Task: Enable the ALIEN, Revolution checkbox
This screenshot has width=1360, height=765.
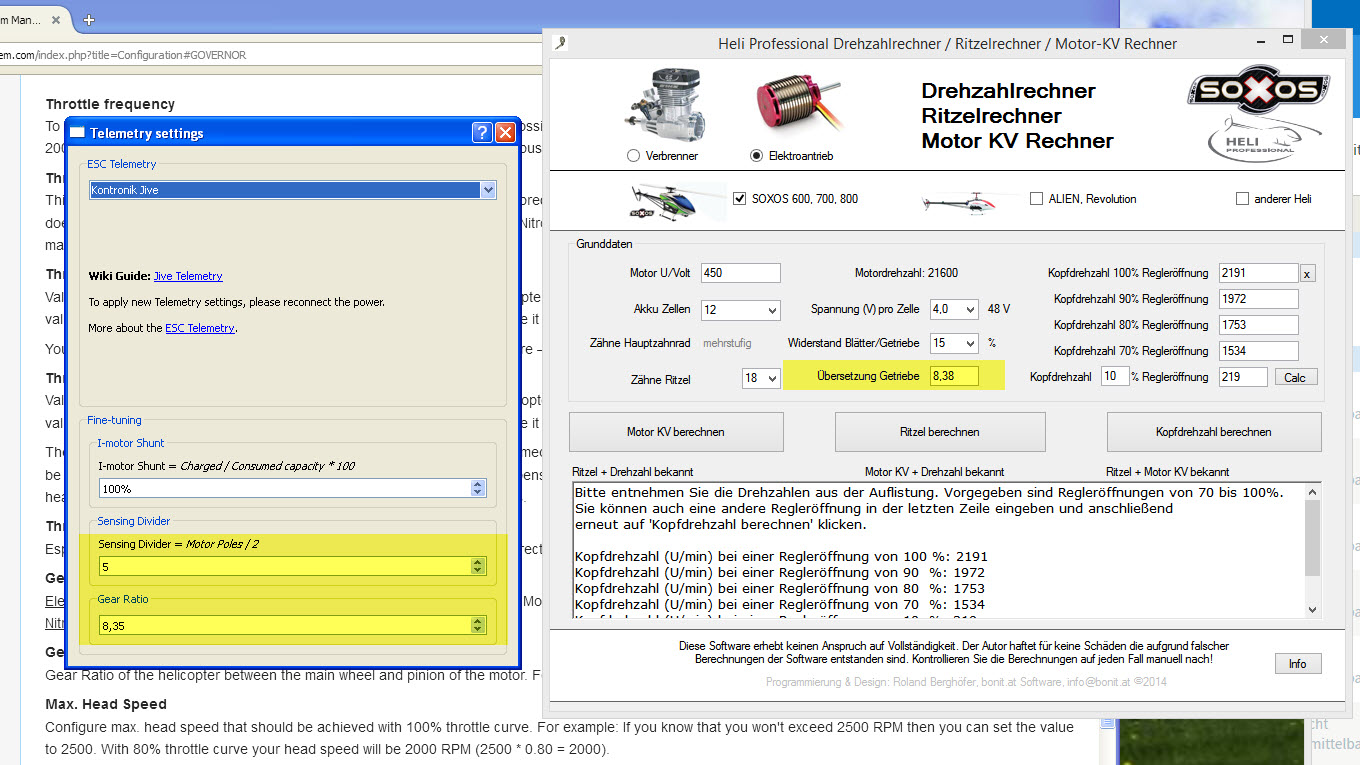Action: tap(1036, 199)
